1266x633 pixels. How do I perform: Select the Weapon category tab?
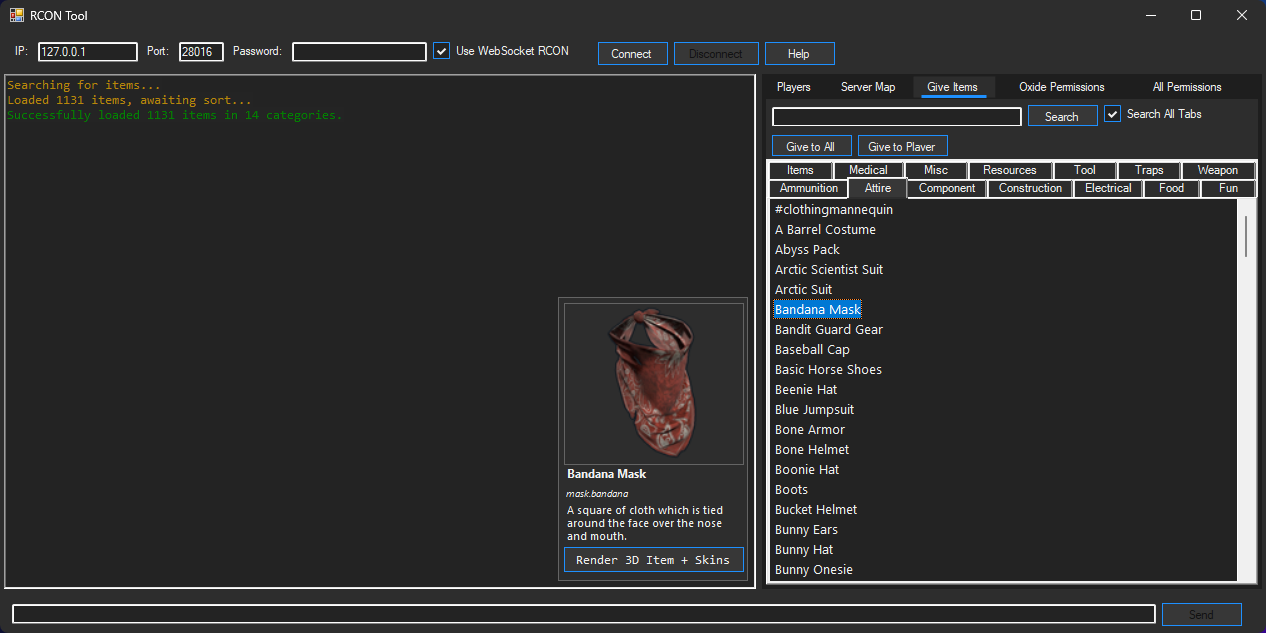click(1218, 169)
